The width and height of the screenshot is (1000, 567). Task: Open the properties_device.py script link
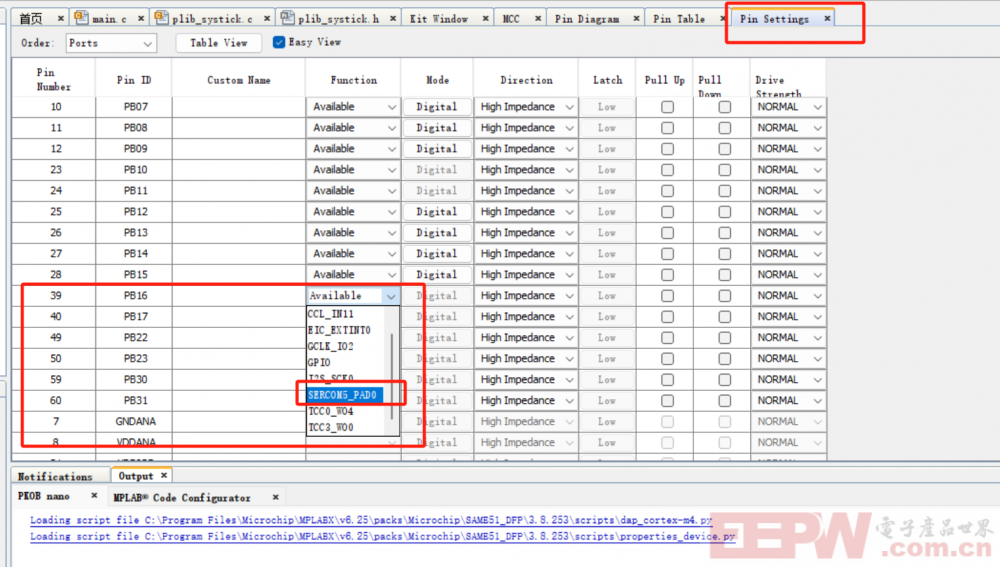(383, 536)
